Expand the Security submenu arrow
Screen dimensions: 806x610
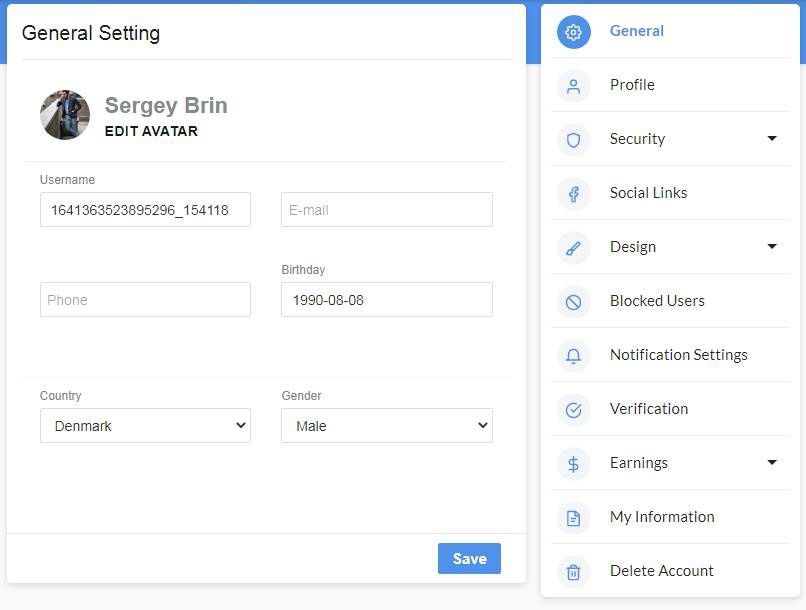click(772, 139)
